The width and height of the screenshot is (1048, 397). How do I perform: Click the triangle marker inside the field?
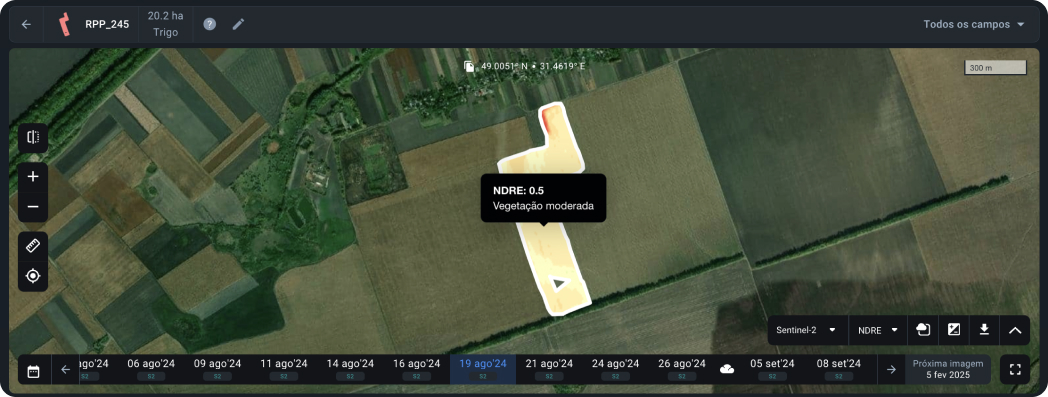[x=559, y=283]
